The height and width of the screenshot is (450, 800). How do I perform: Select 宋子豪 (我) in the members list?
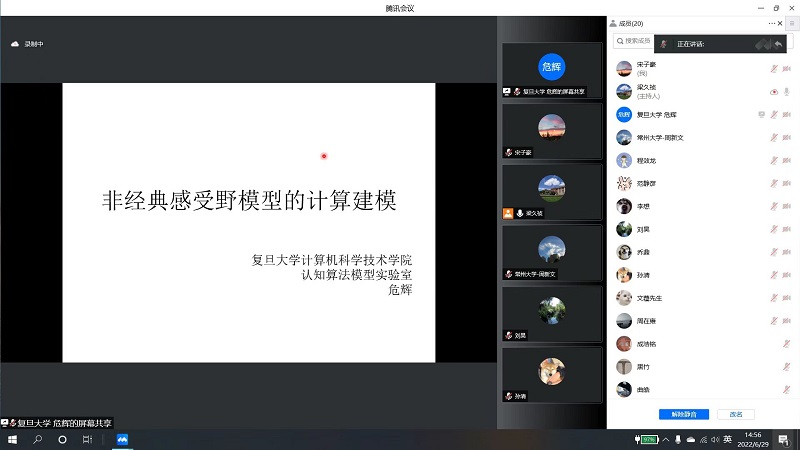click(x=703, y=69)
